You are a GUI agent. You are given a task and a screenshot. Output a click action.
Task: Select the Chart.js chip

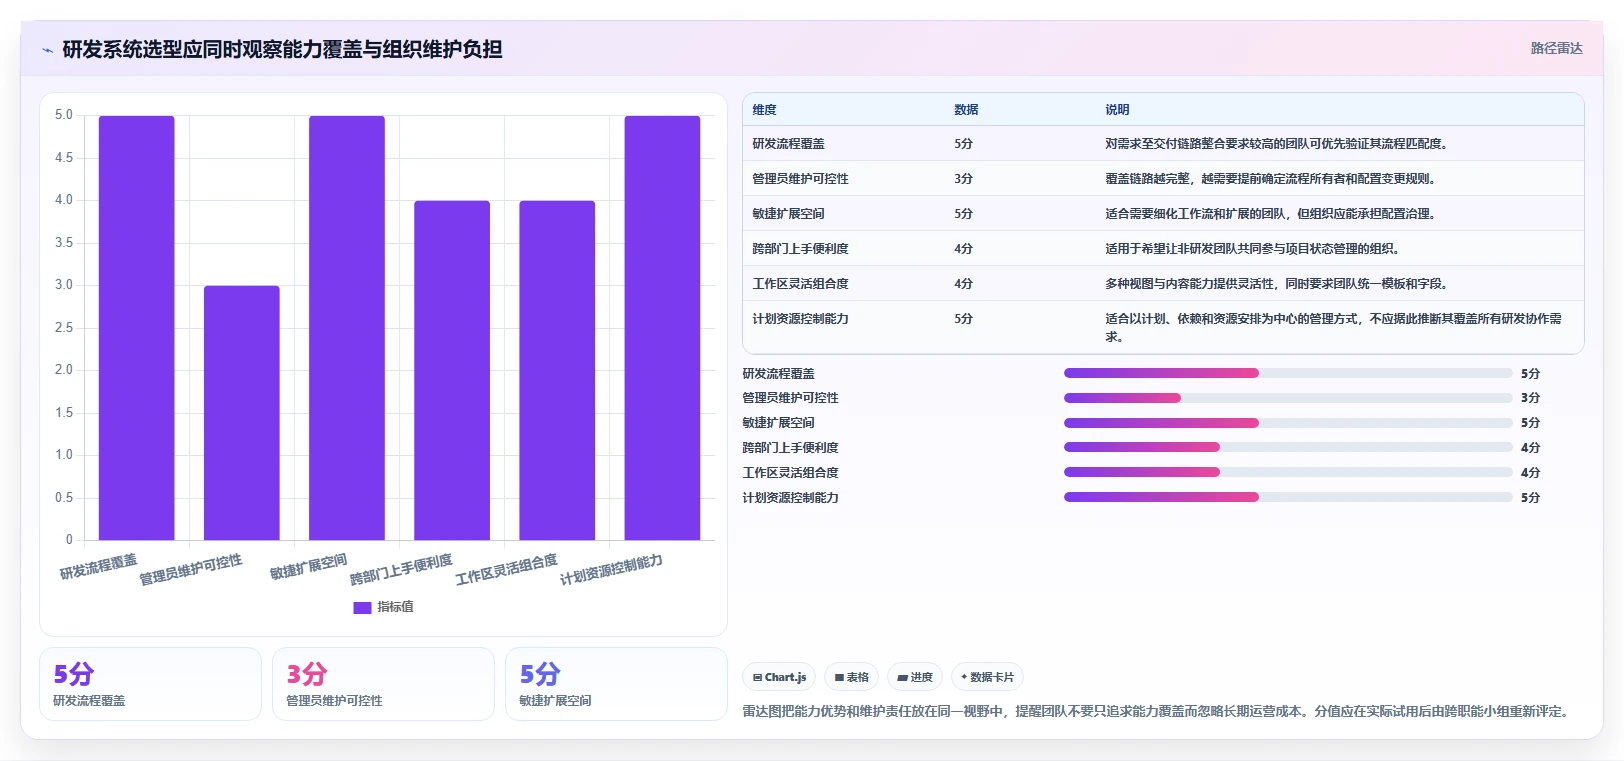pyautogui.click(x=779, y=677)
